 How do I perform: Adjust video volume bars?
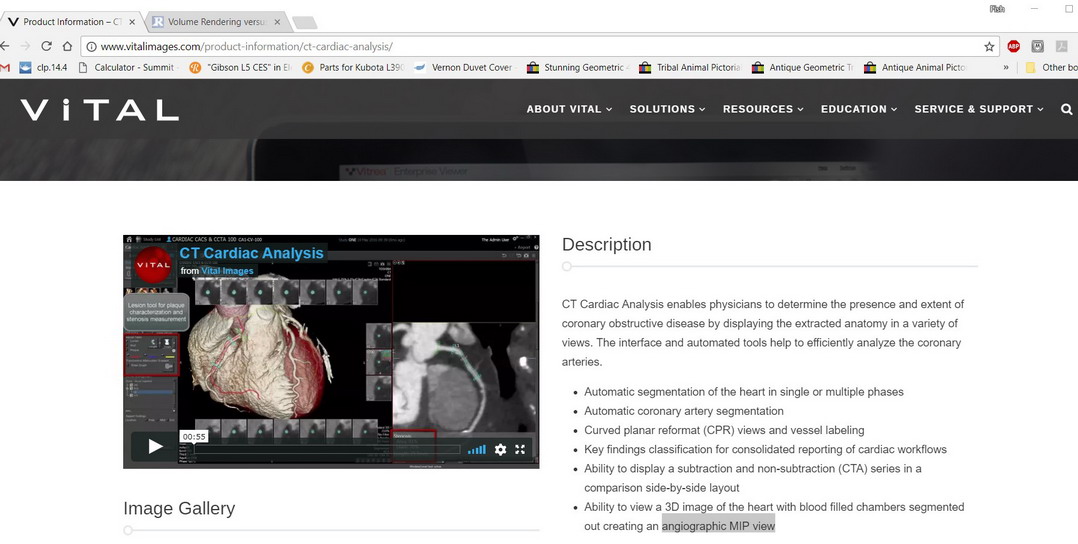click(477, 450)
